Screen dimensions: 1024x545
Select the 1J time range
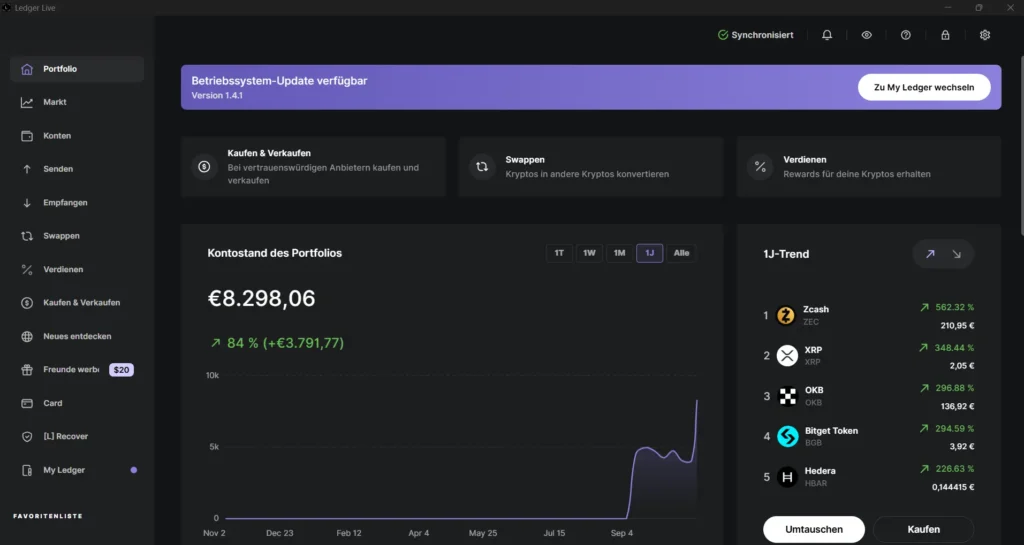[650, 253]
